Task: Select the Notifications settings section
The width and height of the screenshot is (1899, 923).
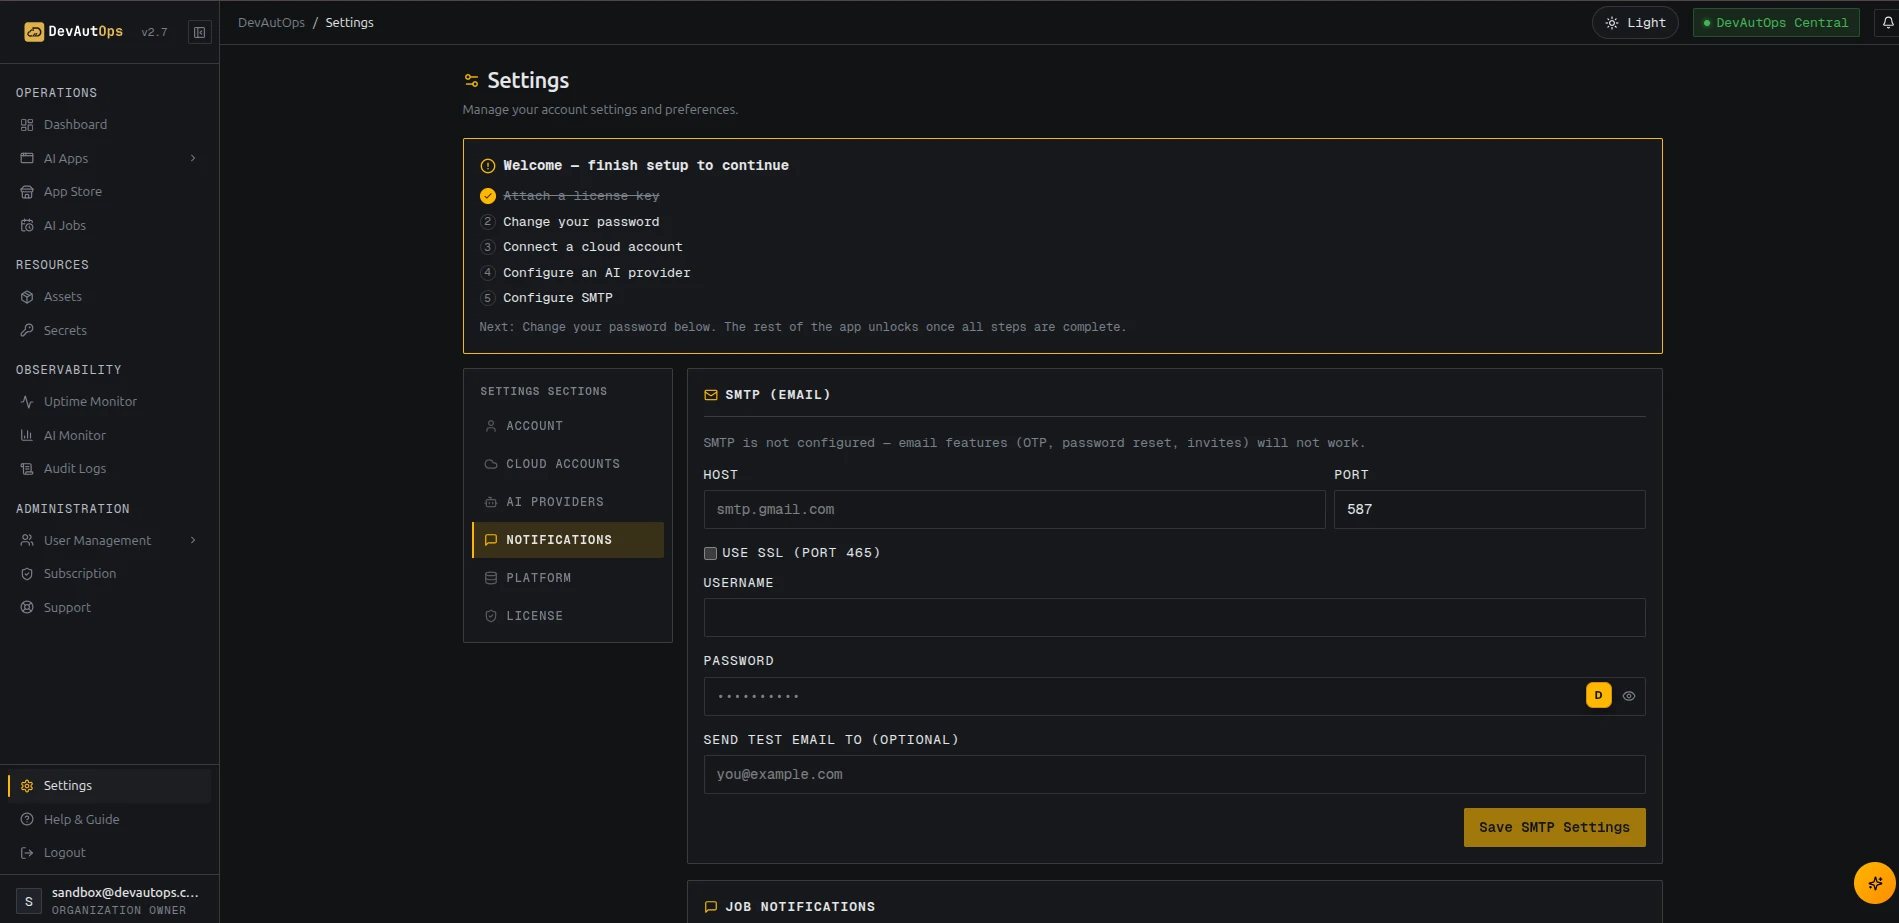Action: (568, 540)
